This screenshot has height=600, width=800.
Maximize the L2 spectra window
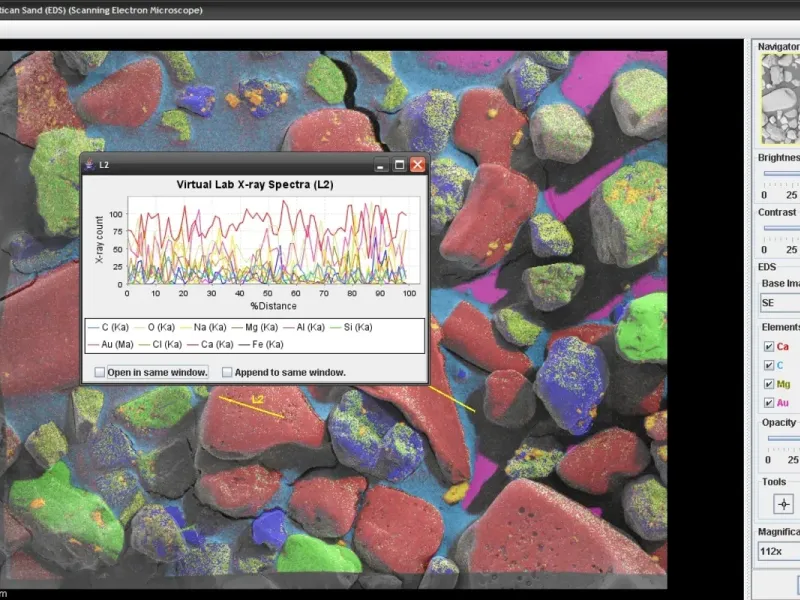coord(399,165)
